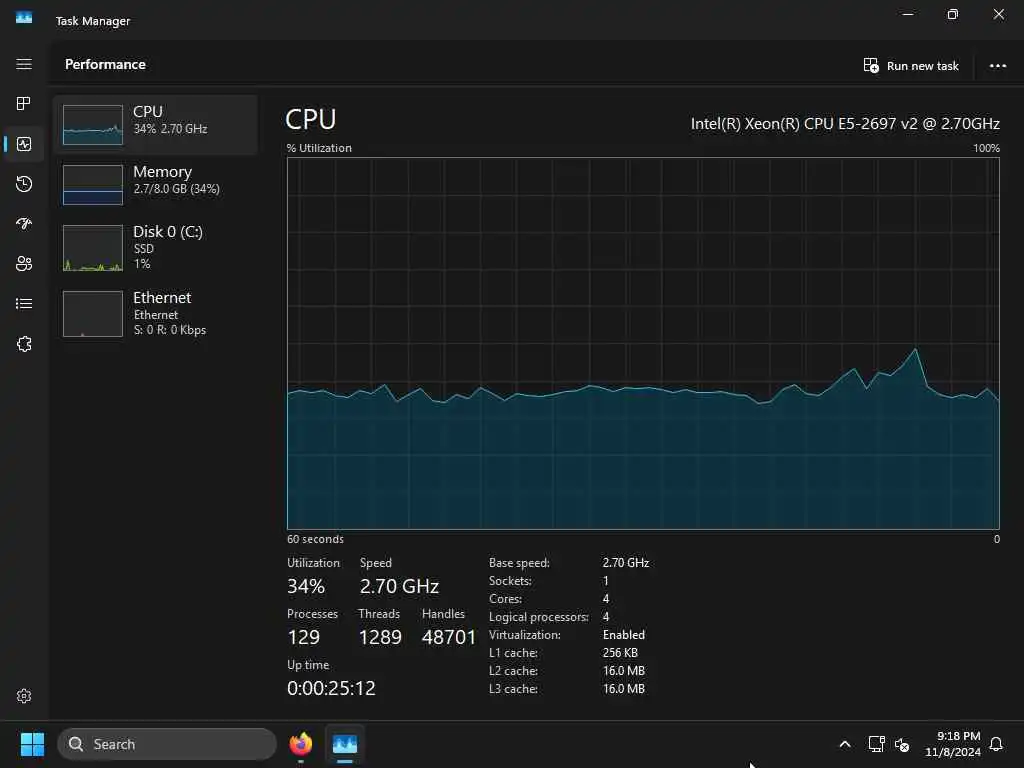Open Task Manager settings gear
This screenshot has width=1024, height=768.
pos(24,696)
